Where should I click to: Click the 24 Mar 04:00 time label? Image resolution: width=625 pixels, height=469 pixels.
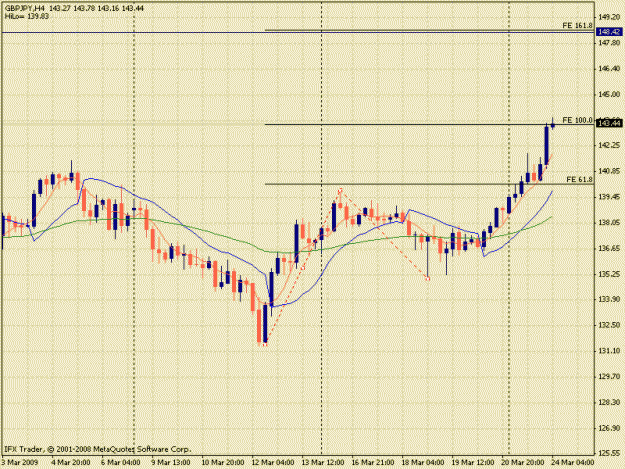click(572, 462)
